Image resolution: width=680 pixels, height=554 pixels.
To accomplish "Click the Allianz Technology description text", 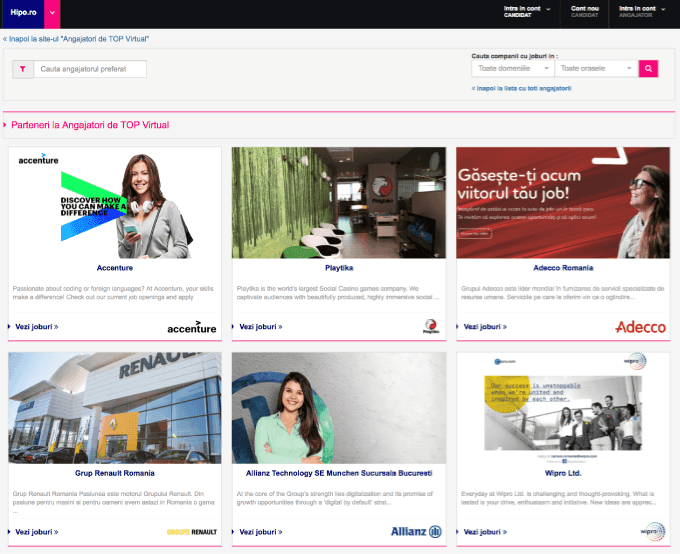I will (335, 498).
